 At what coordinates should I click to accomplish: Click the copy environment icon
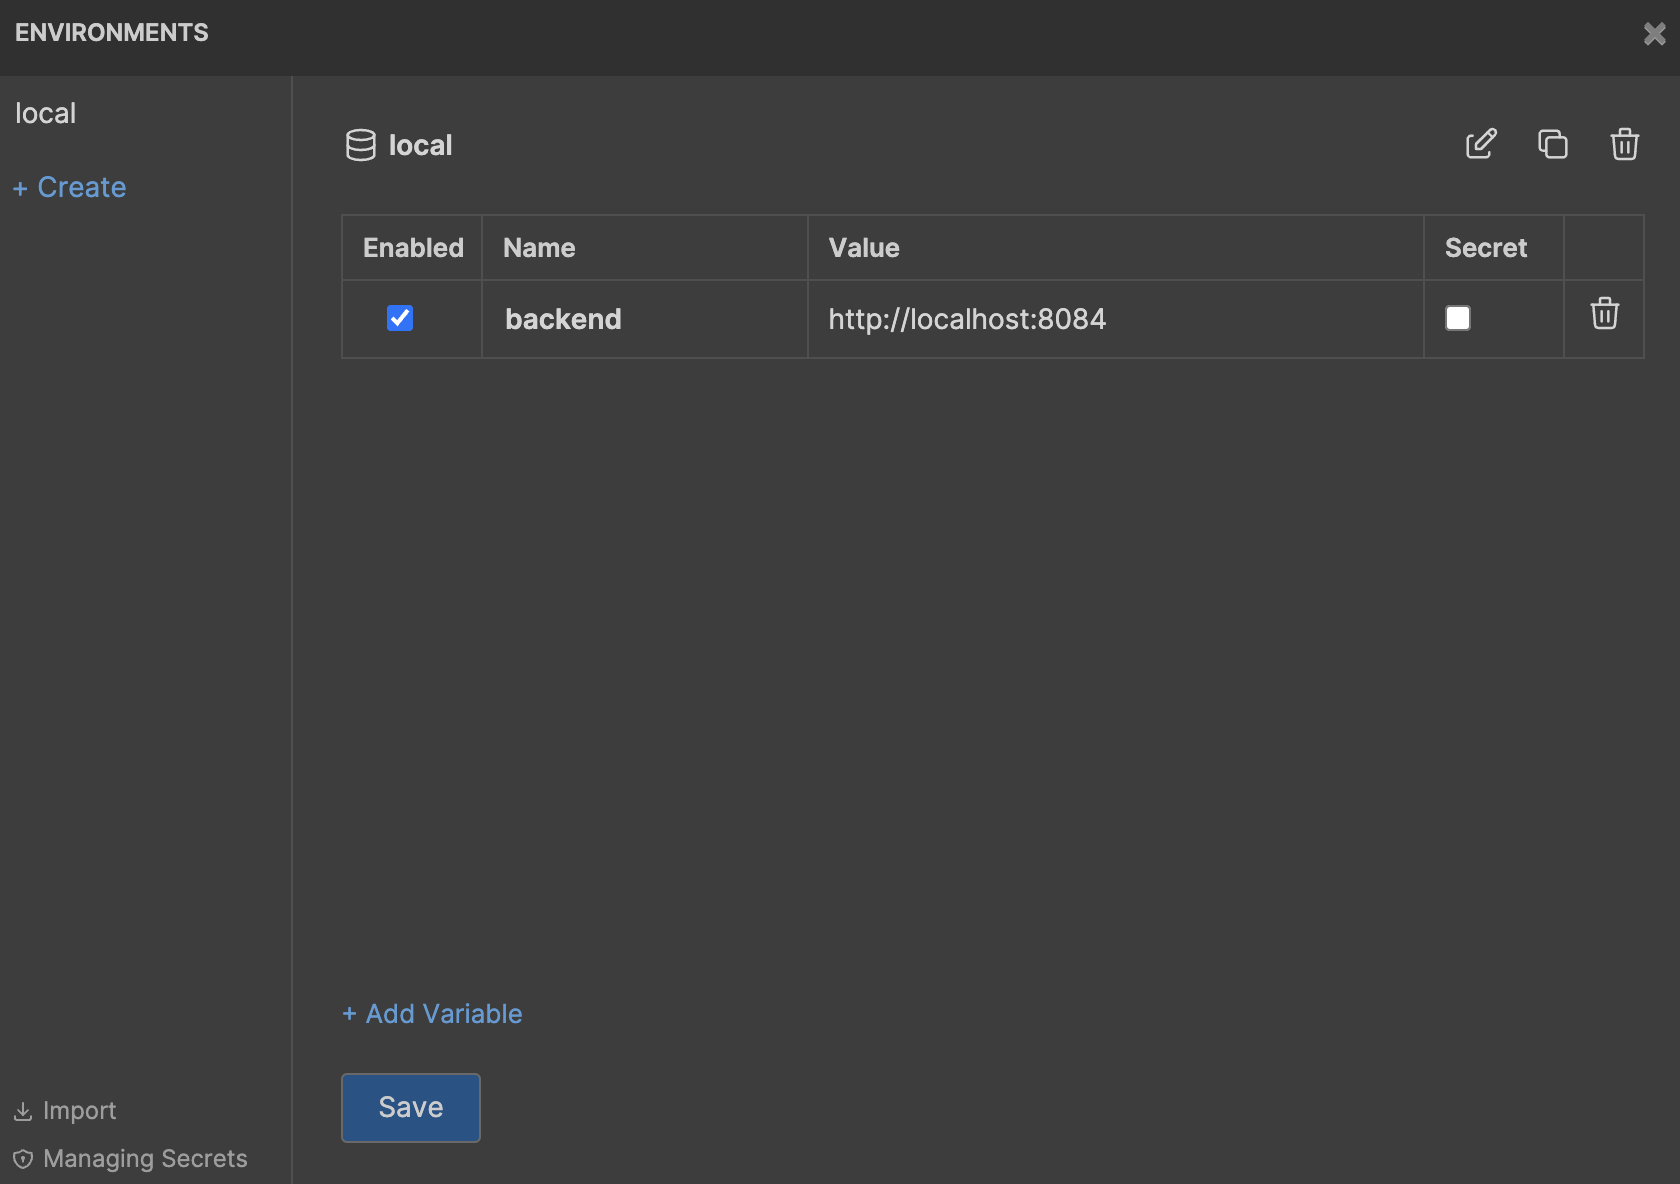1552,144
